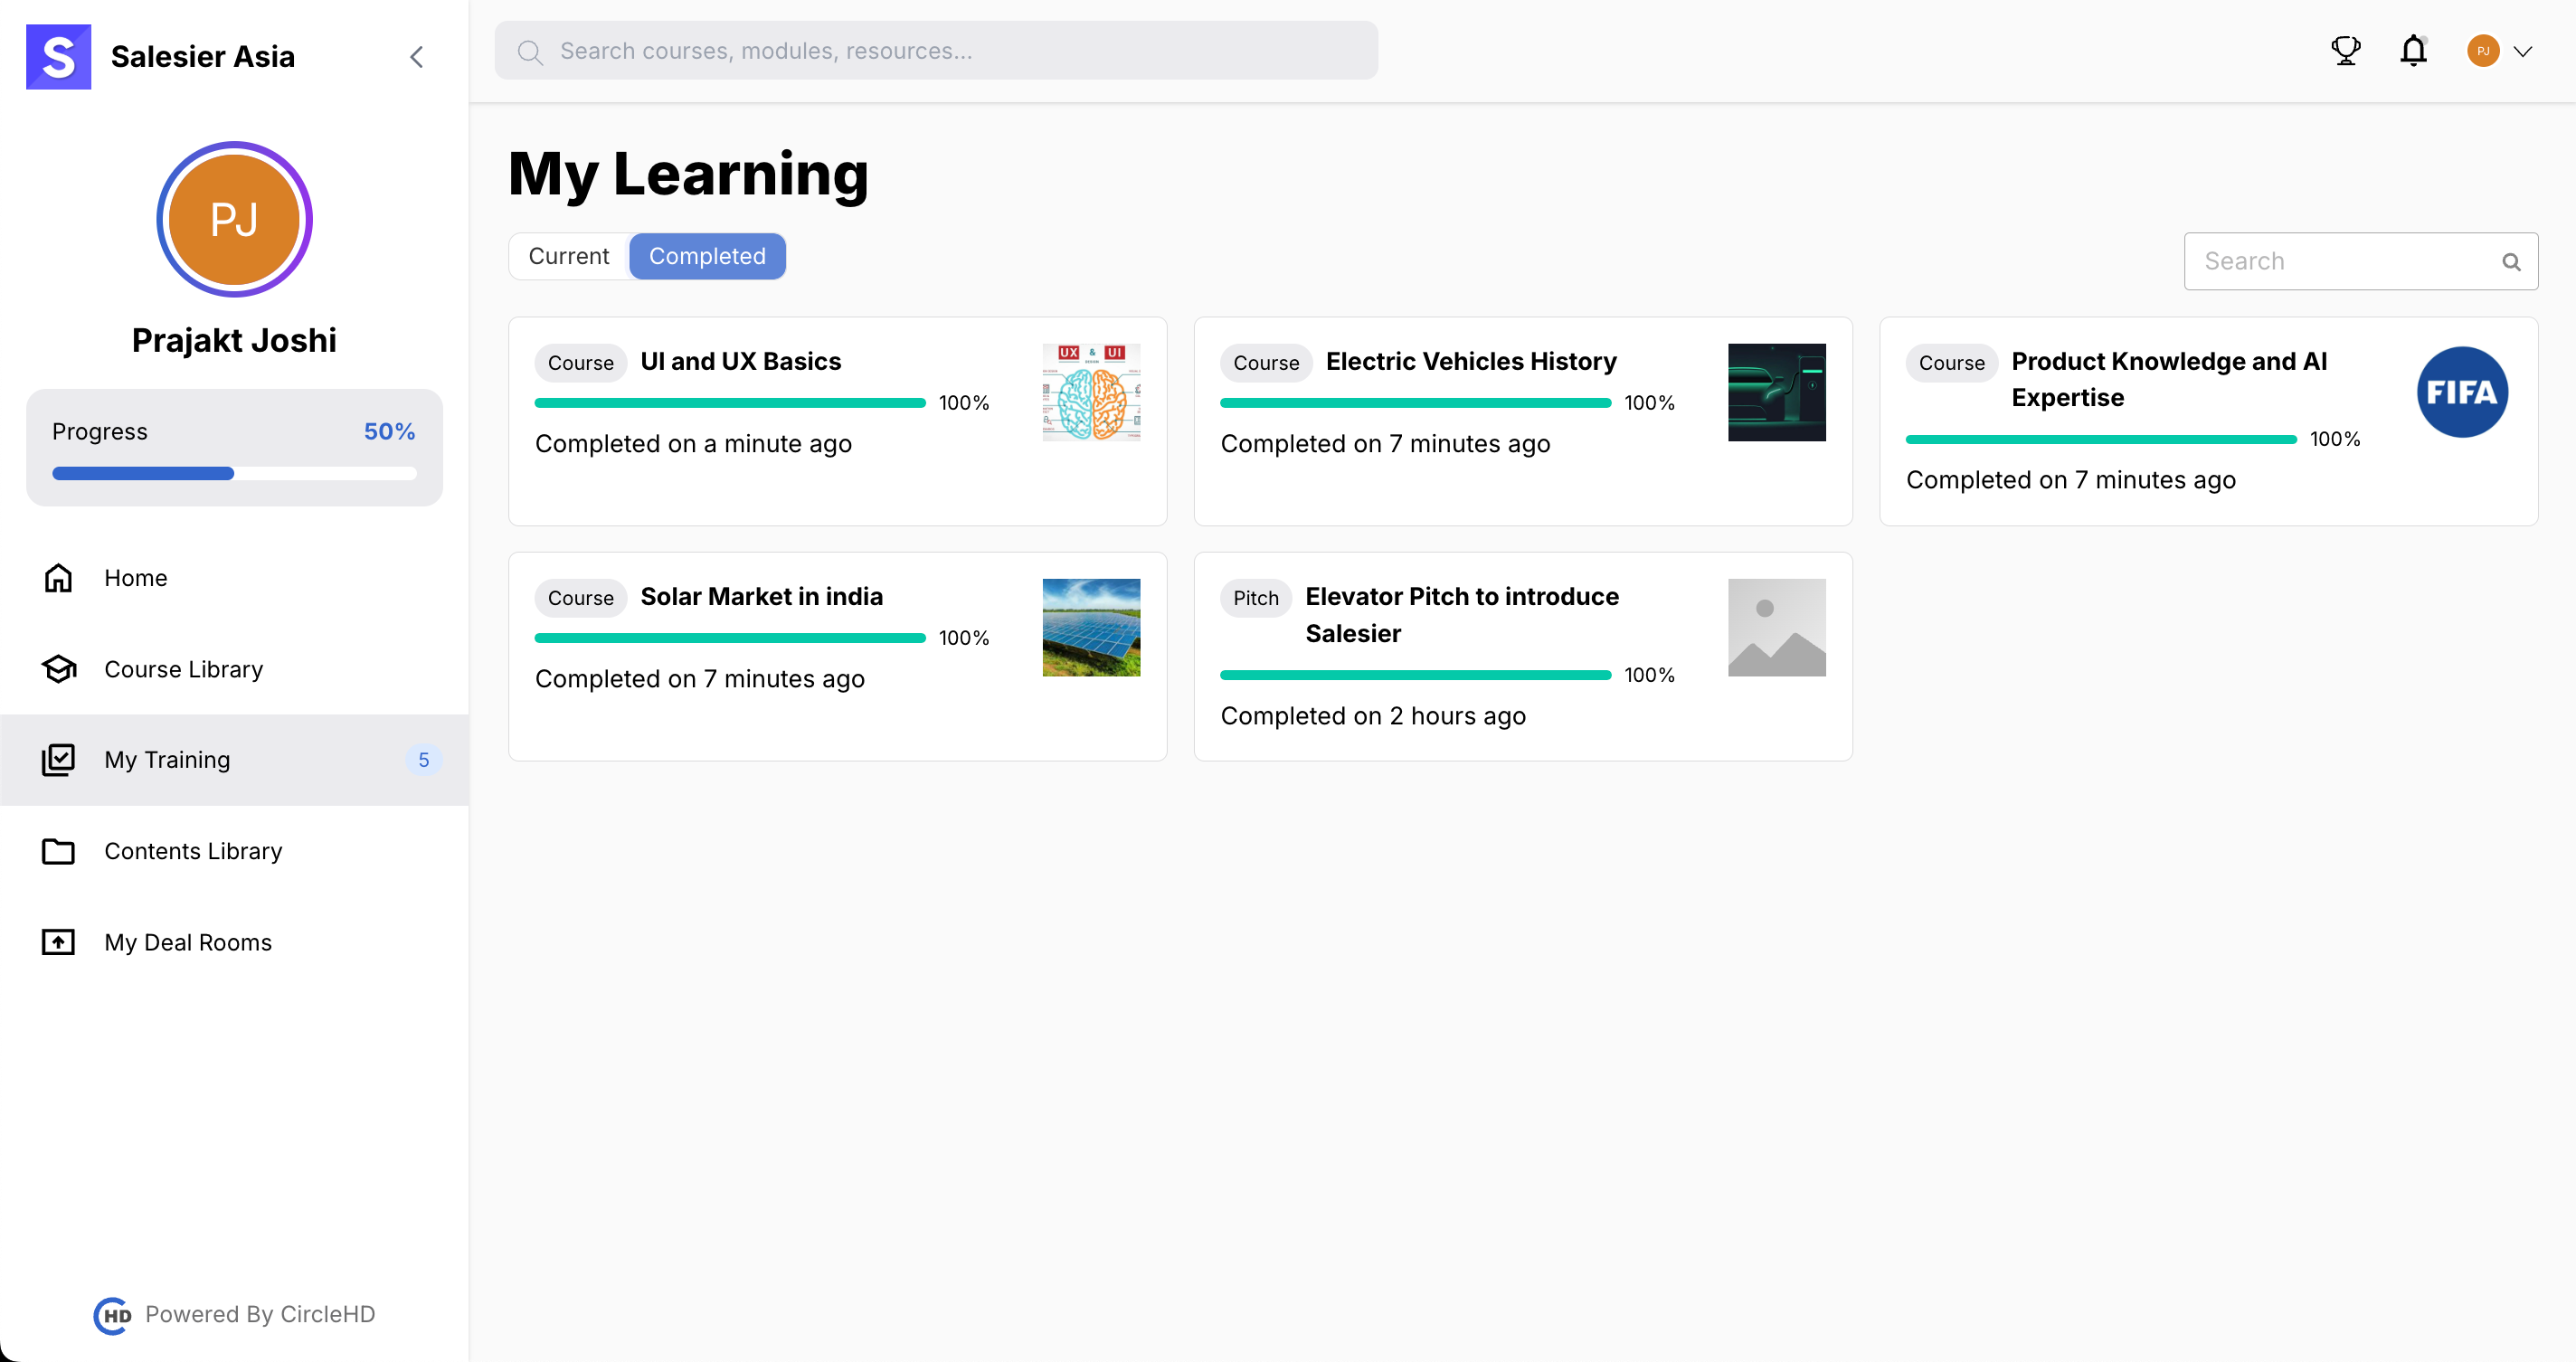Focus the global search courses field

pos(936,51)
